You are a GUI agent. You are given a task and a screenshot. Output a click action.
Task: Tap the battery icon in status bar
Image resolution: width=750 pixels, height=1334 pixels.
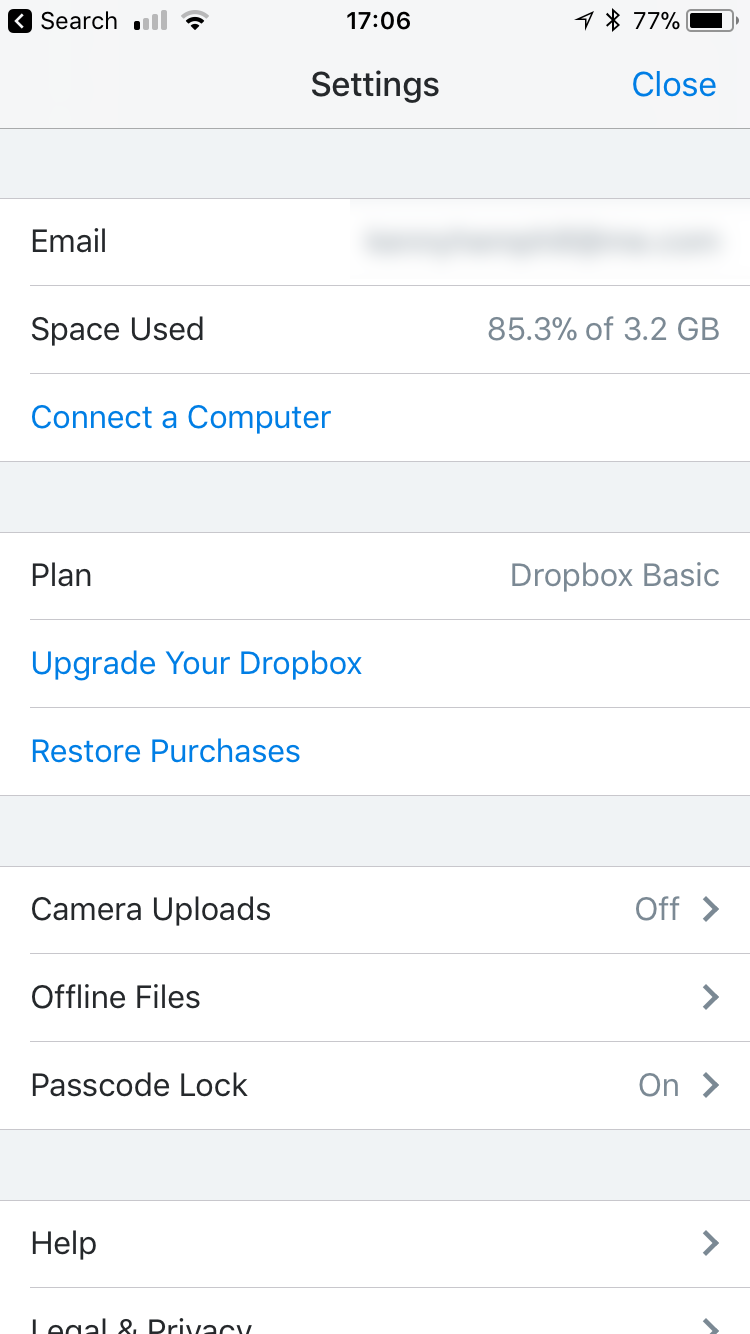click(x=712, y=21)
